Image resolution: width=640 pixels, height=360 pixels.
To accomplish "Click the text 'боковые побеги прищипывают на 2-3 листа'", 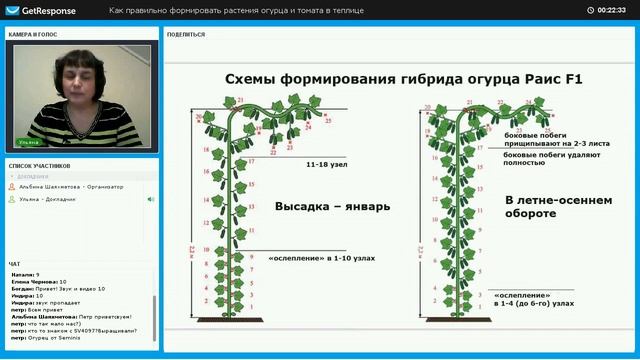I will tap(557, 139).
